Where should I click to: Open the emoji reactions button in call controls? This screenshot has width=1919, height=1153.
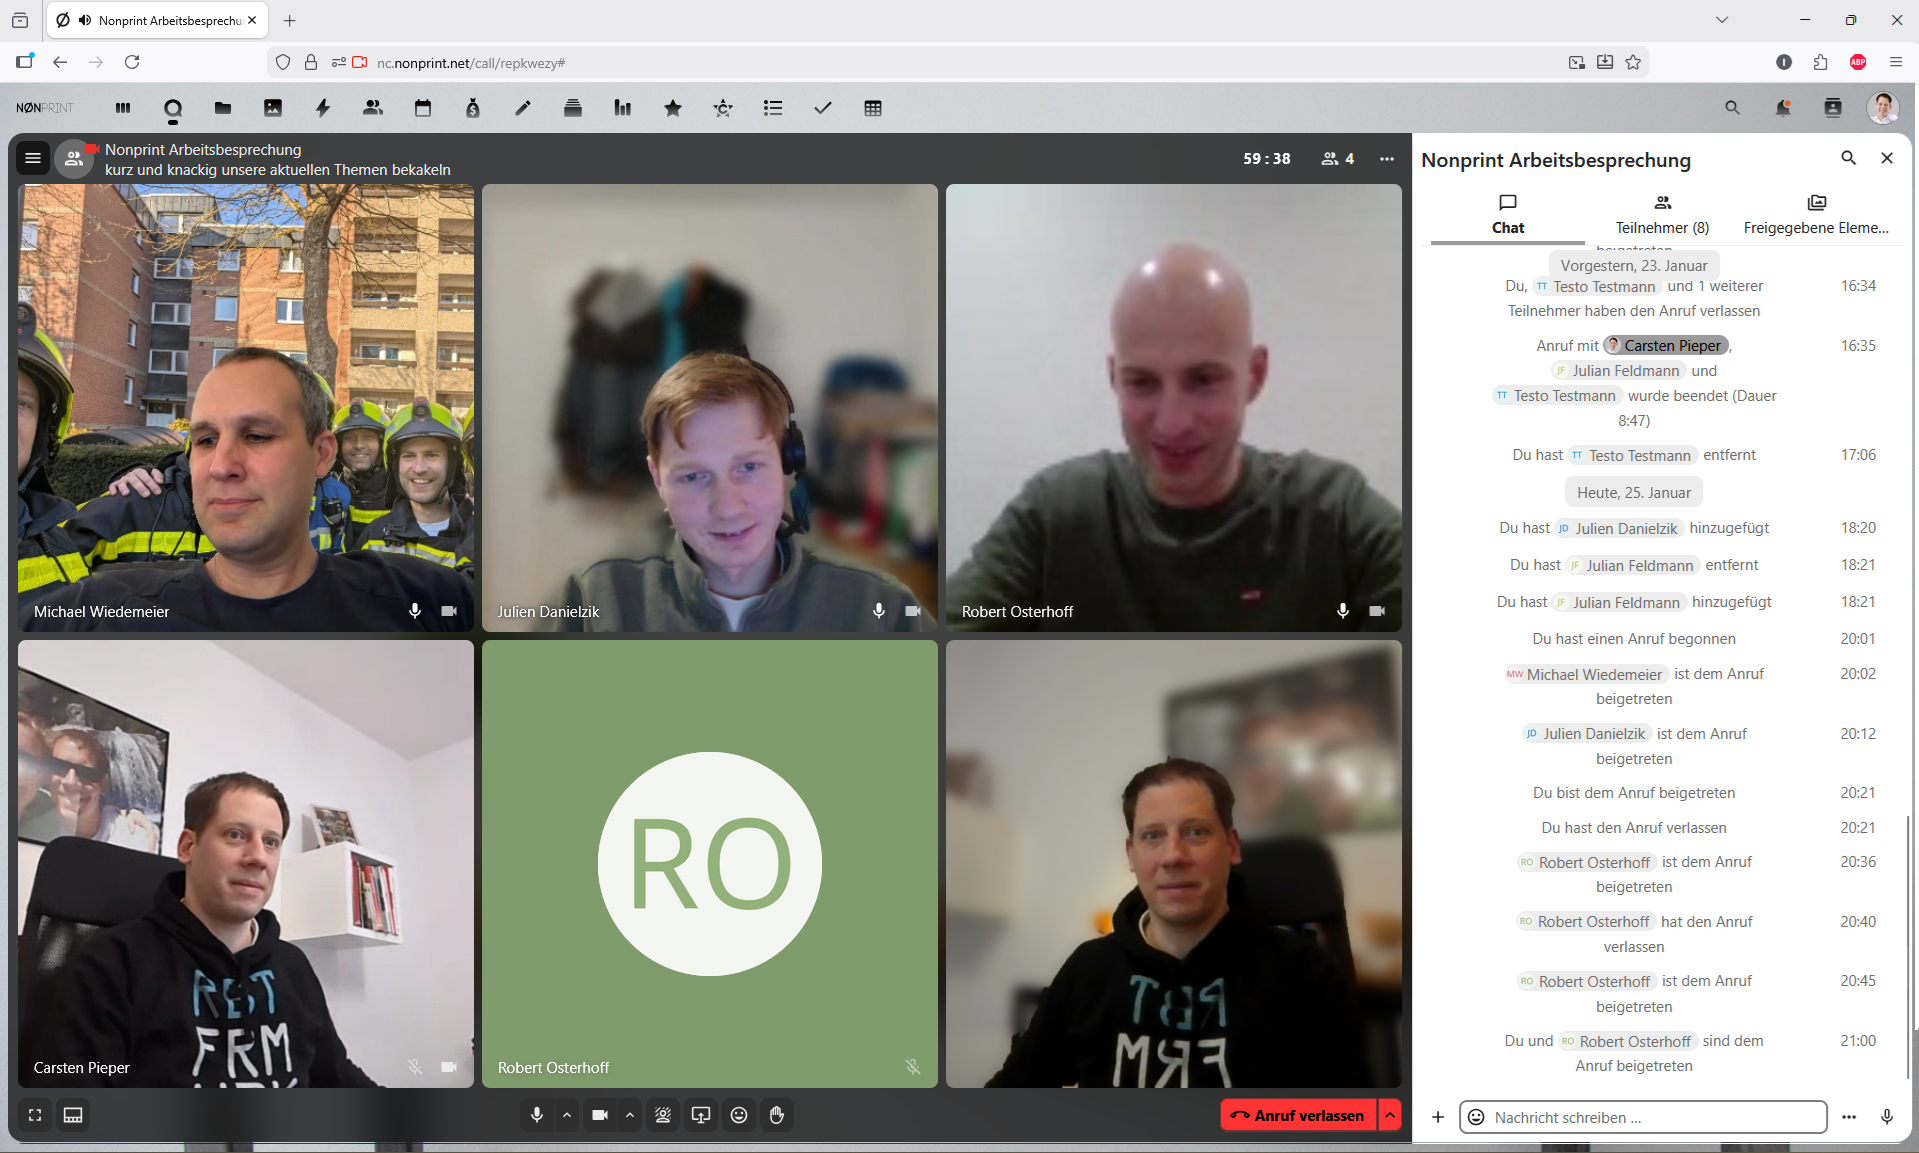739,1115
